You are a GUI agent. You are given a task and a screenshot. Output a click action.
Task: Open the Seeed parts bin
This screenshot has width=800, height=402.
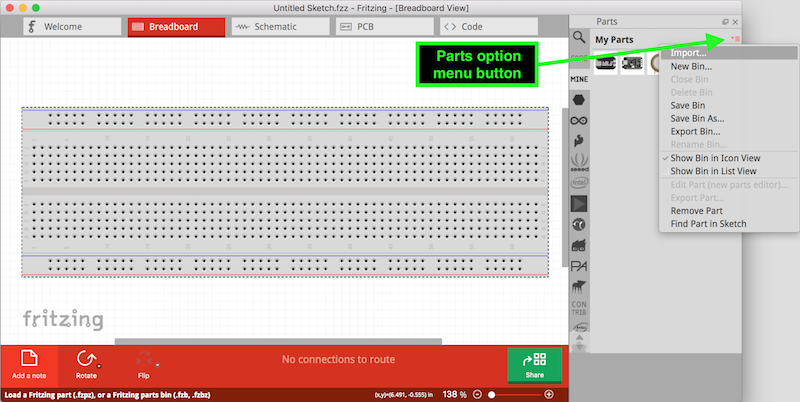tap(579, 162)
